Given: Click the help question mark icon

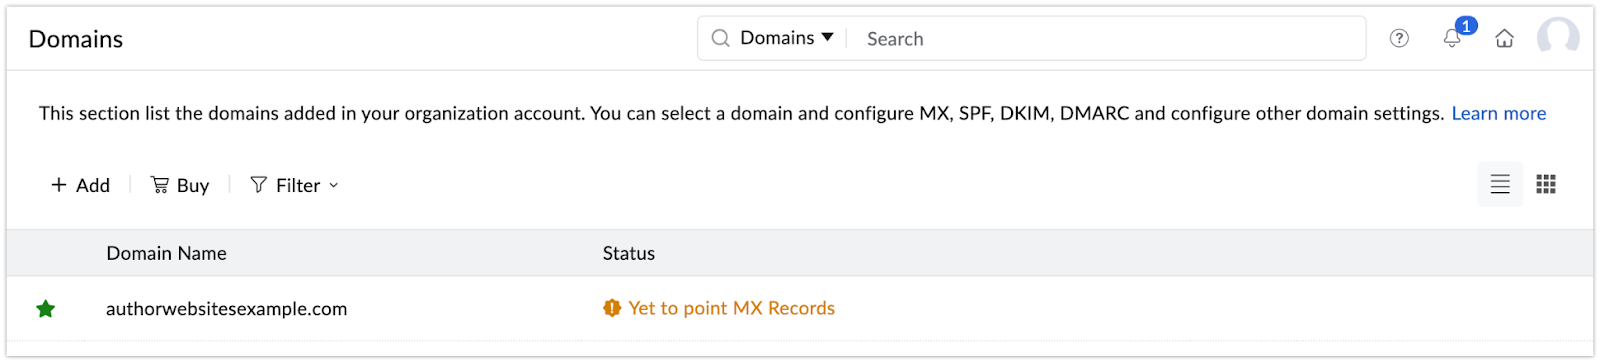Looking at the screenshot, I should tap(1399, 38).
